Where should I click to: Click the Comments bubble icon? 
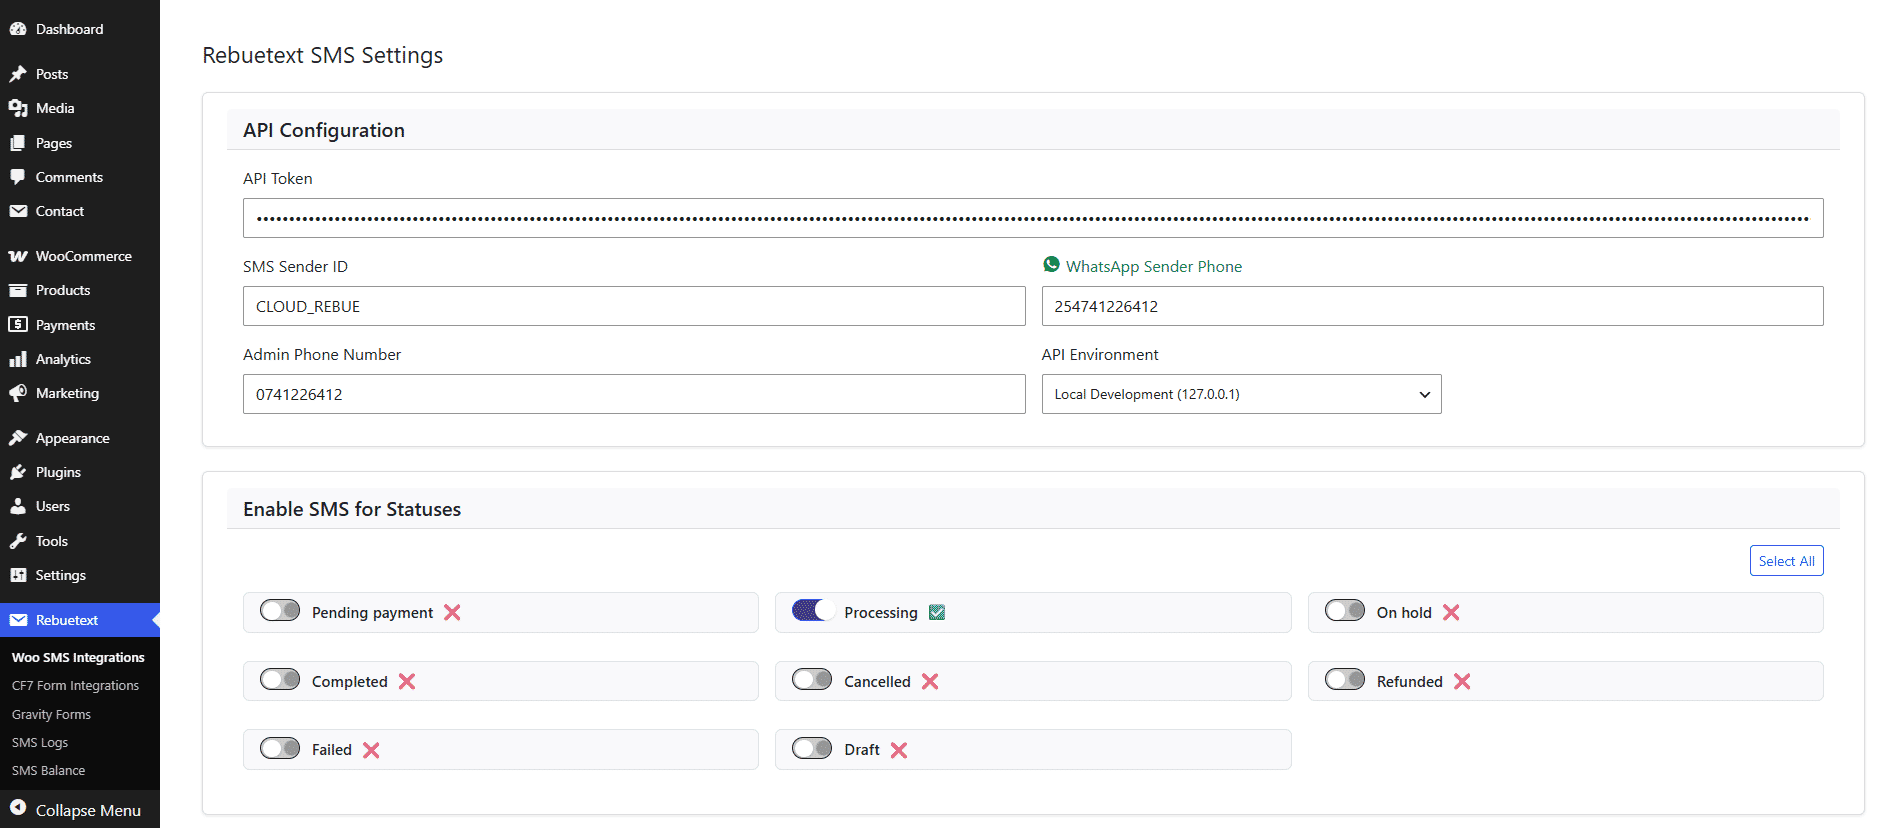coord(18,177)
